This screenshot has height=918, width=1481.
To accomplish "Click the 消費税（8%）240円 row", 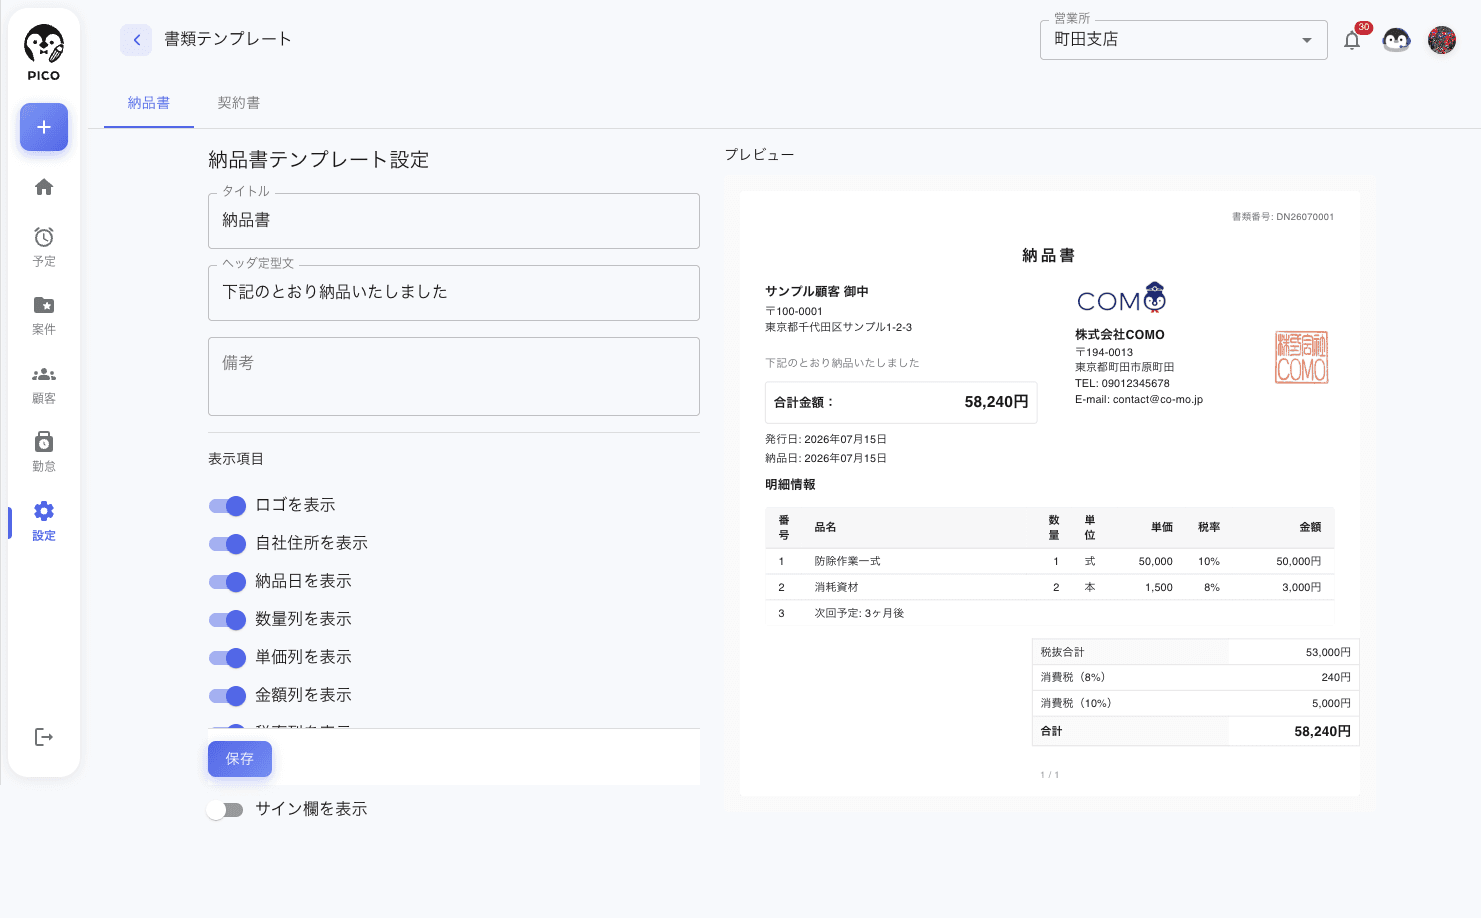I will pos(1195,678).
